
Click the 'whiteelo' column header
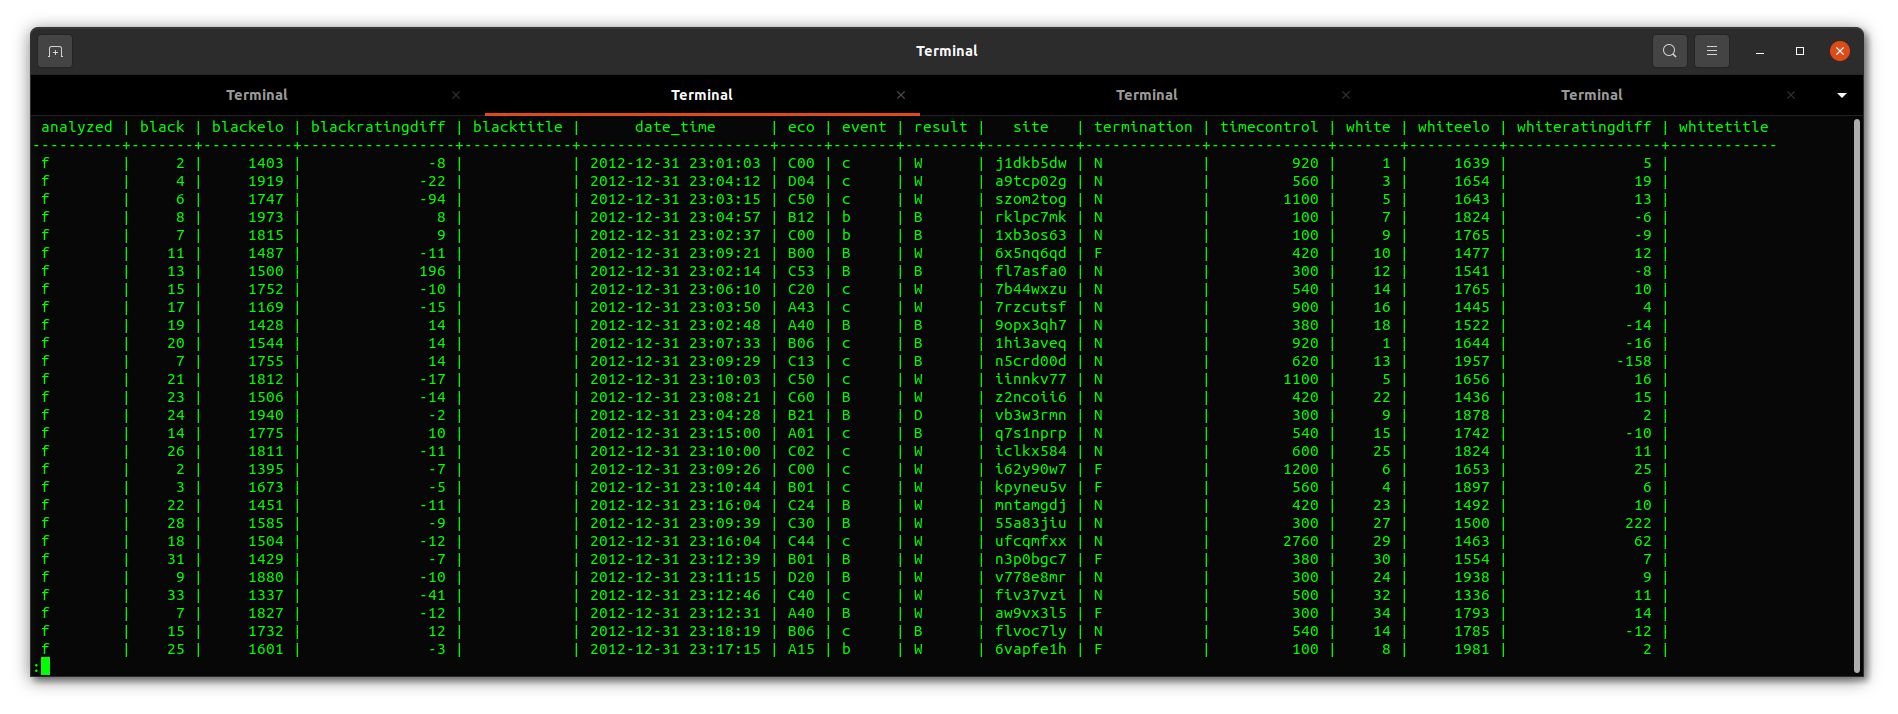click(1453, 127)
